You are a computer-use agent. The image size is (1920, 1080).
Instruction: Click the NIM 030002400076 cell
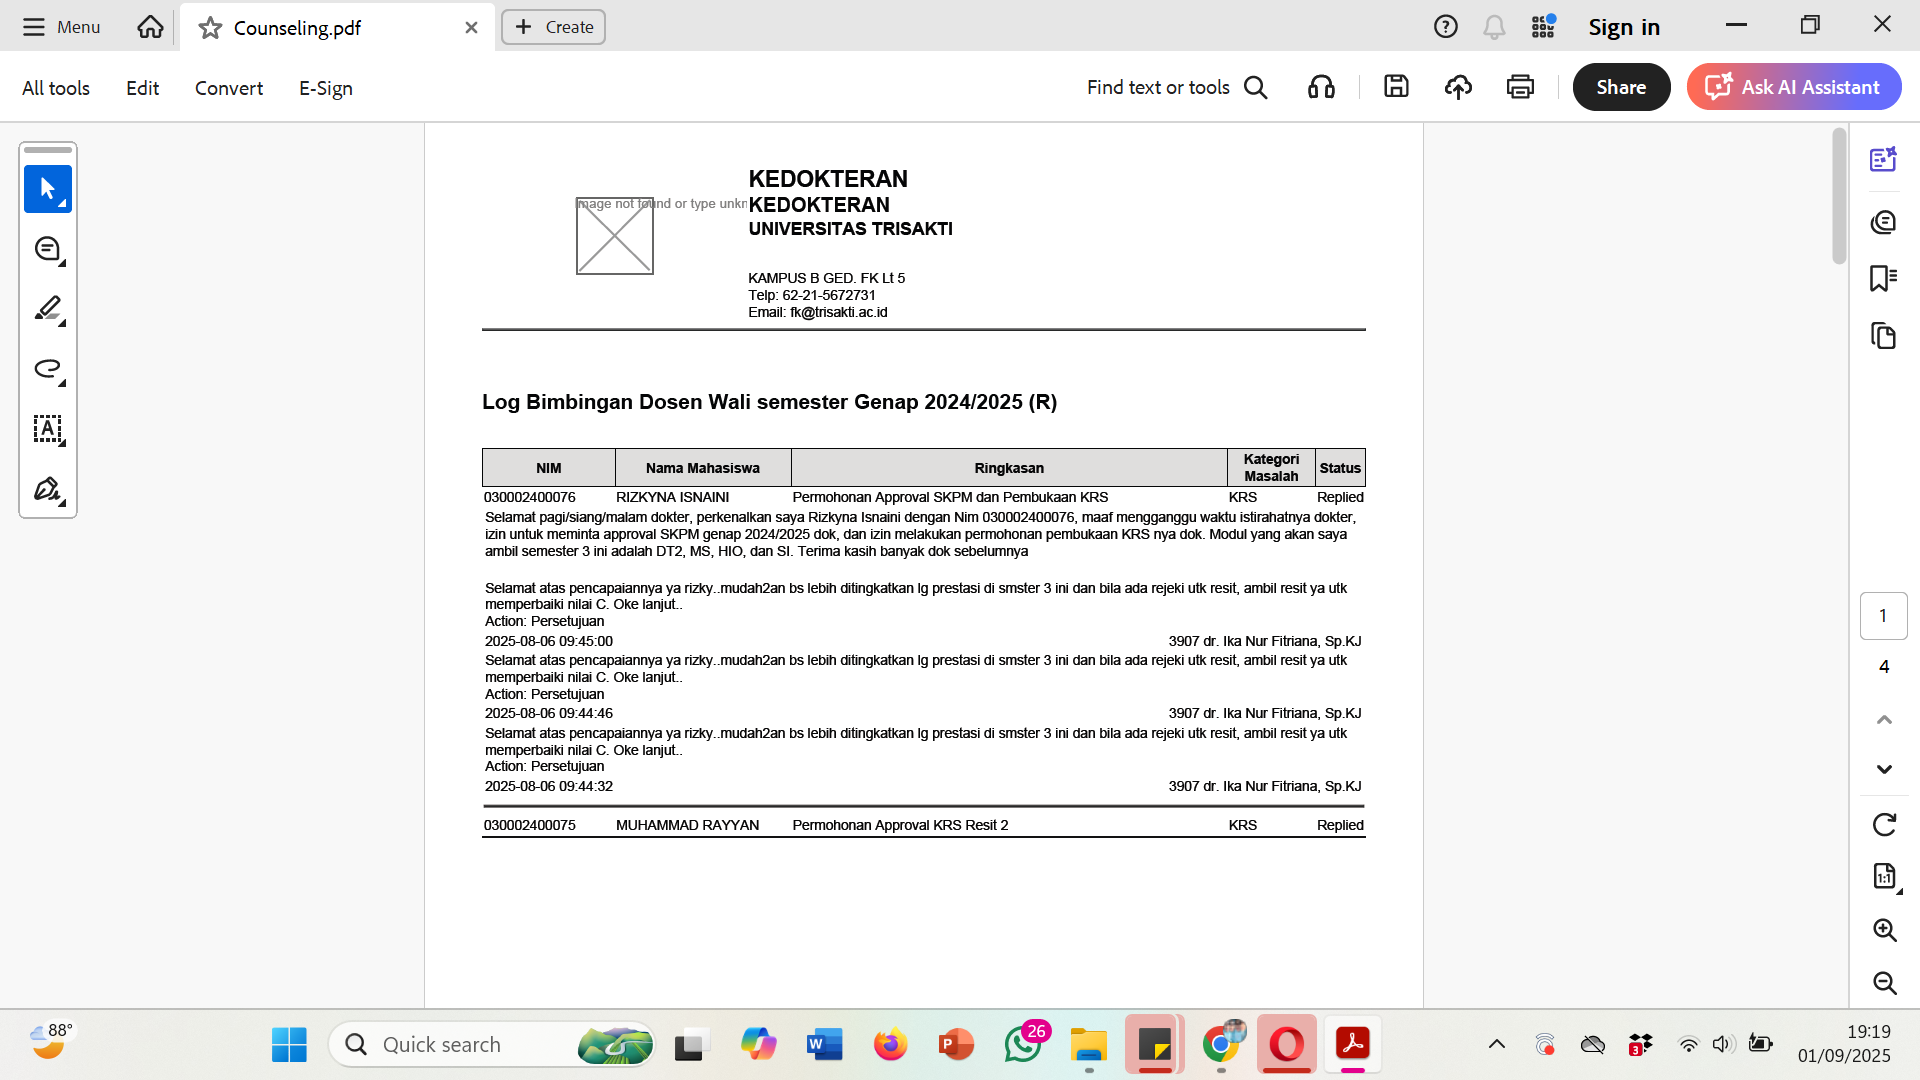point(530,497)
